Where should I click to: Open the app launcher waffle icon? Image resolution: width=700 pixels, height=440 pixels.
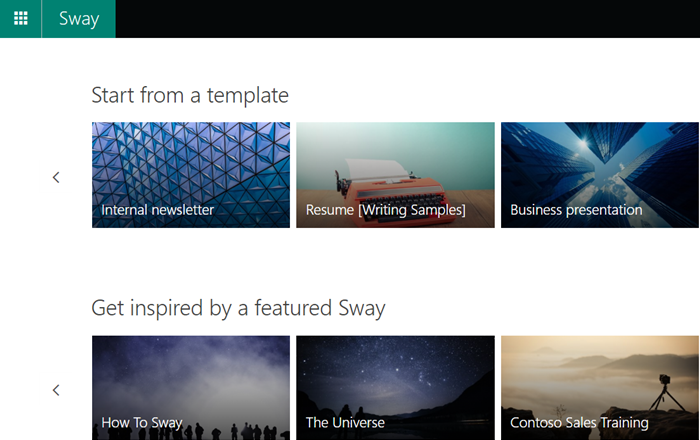pyautogui.click(x=20, y=19)
